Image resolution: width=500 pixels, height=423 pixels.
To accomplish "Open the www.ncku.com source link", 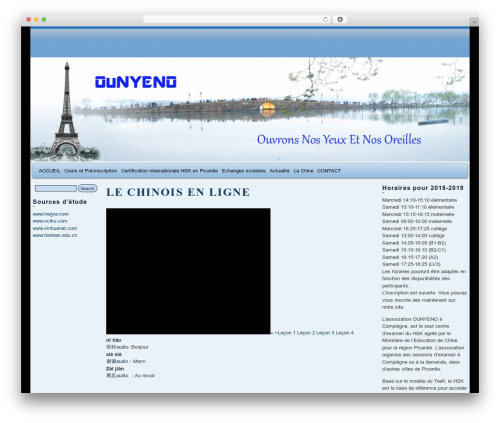I will point(50,221).
